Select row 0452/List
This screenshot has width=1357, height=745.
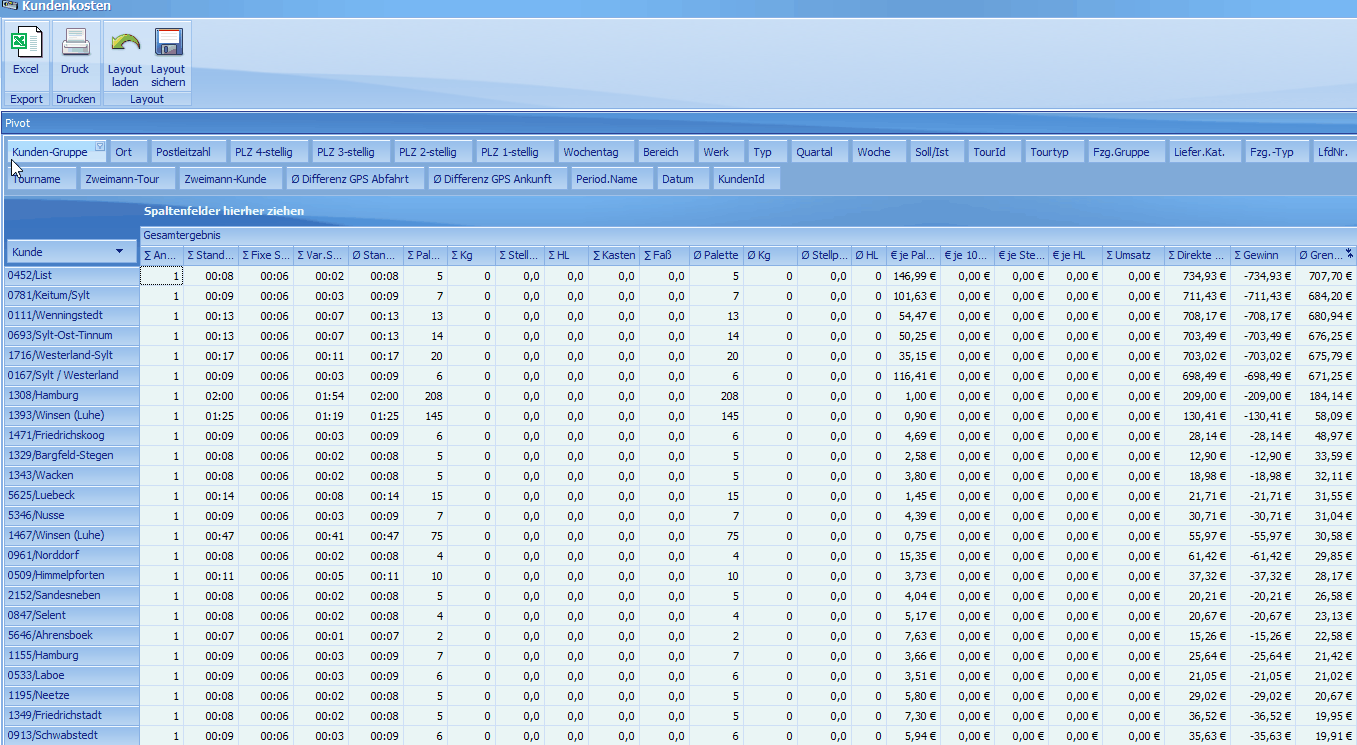70,275
